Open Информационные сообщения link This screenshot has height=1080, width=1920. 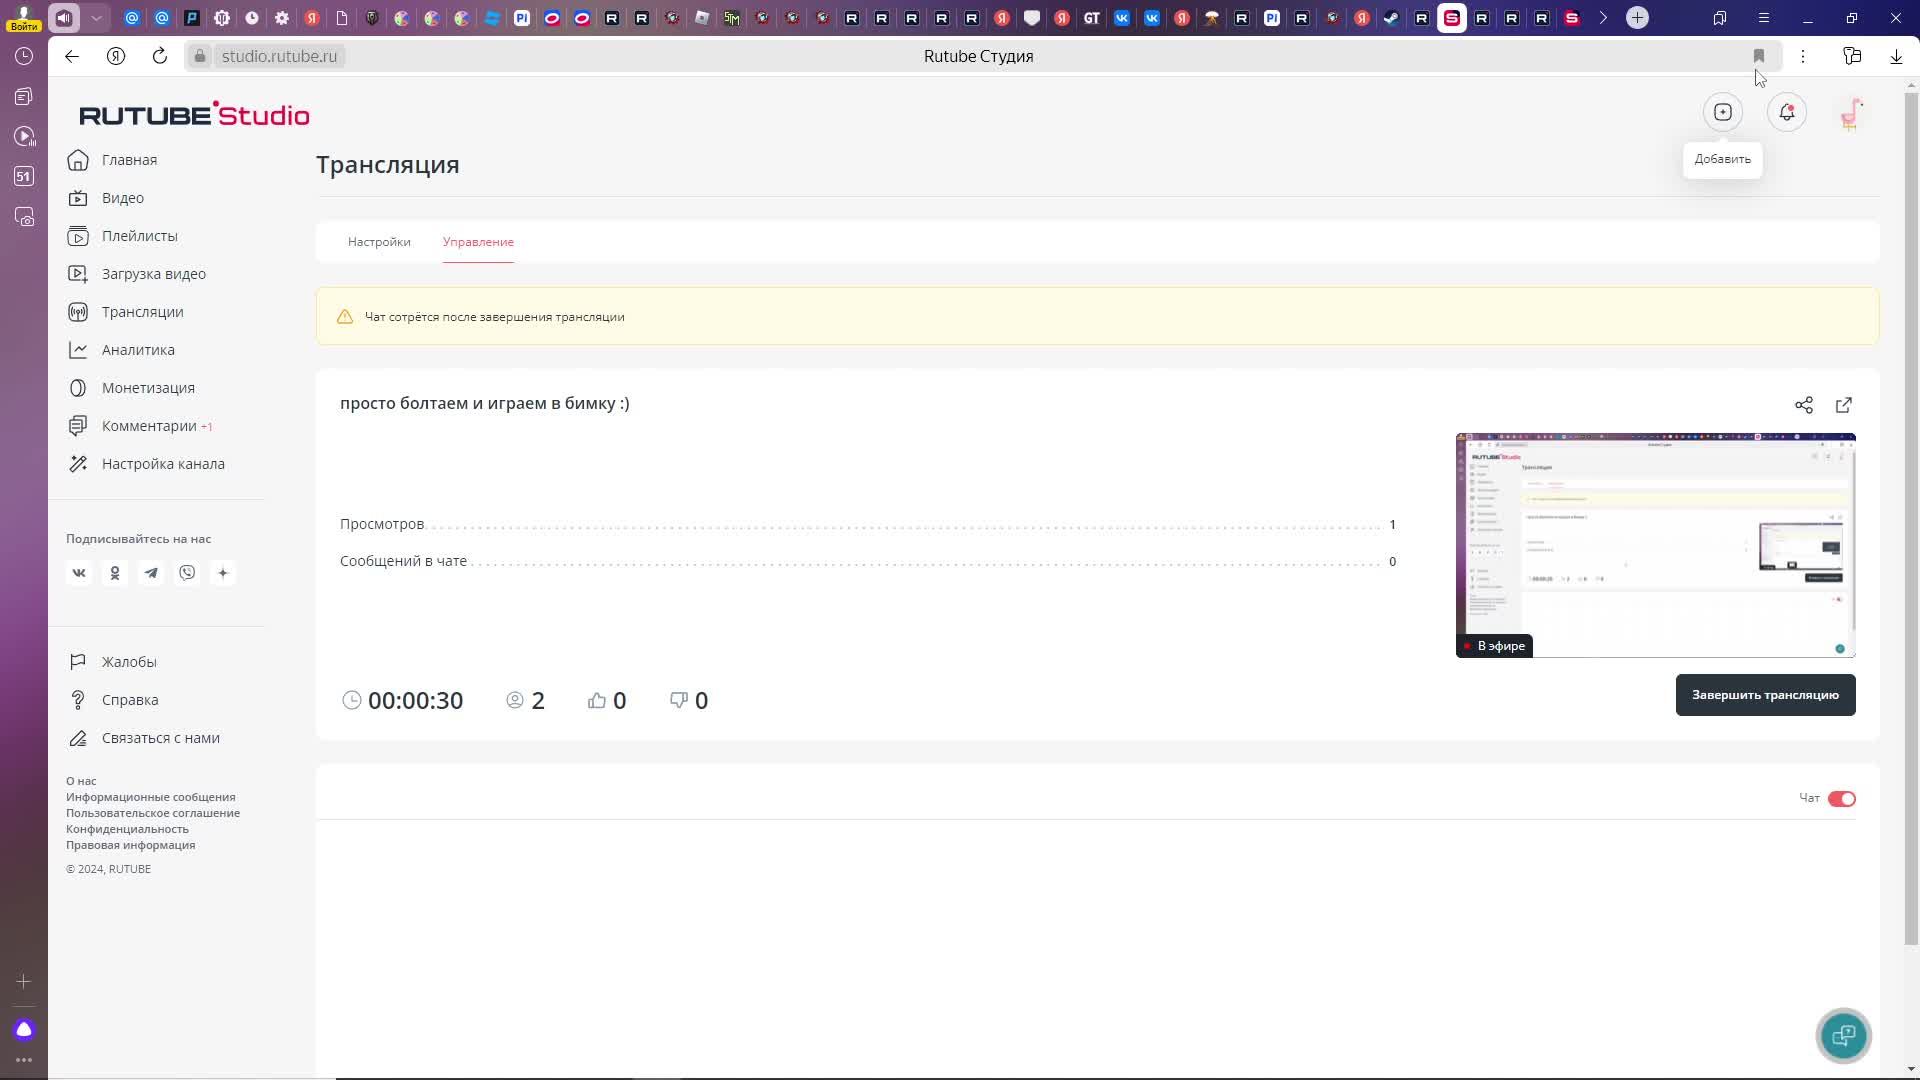point(151,797)
